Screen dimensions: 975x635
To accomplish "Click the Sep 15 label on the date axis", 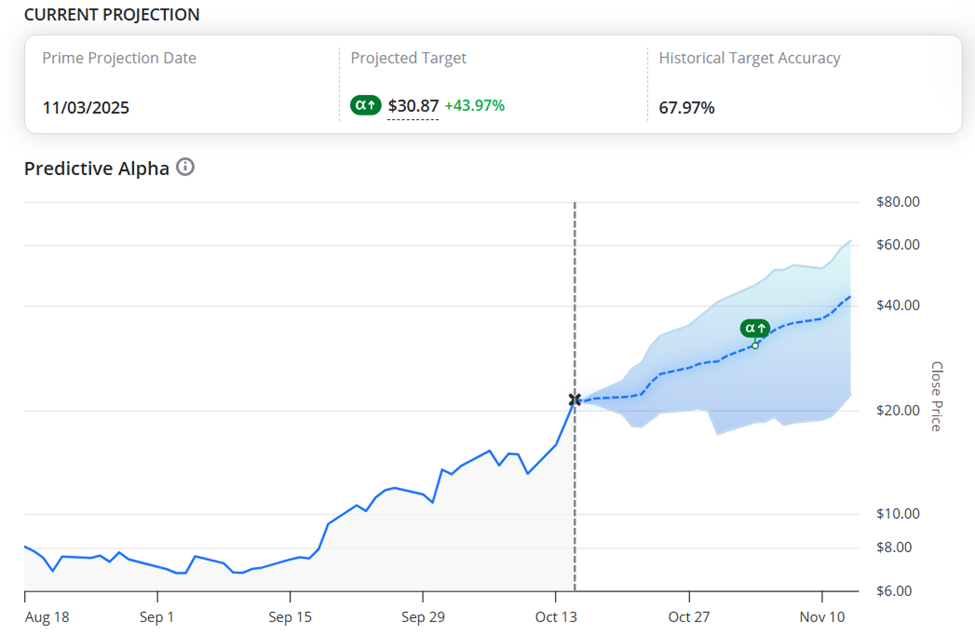I will pyautogui.click(x=292, y=617).
